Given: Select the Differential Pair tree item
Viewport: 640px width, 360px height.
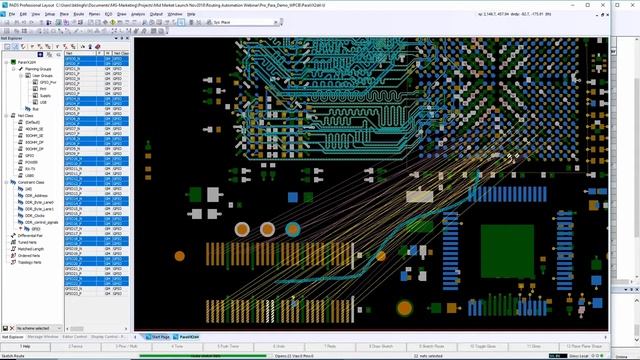Looking at the screenshot, I should pyautogui.click(x=30, y=236).
